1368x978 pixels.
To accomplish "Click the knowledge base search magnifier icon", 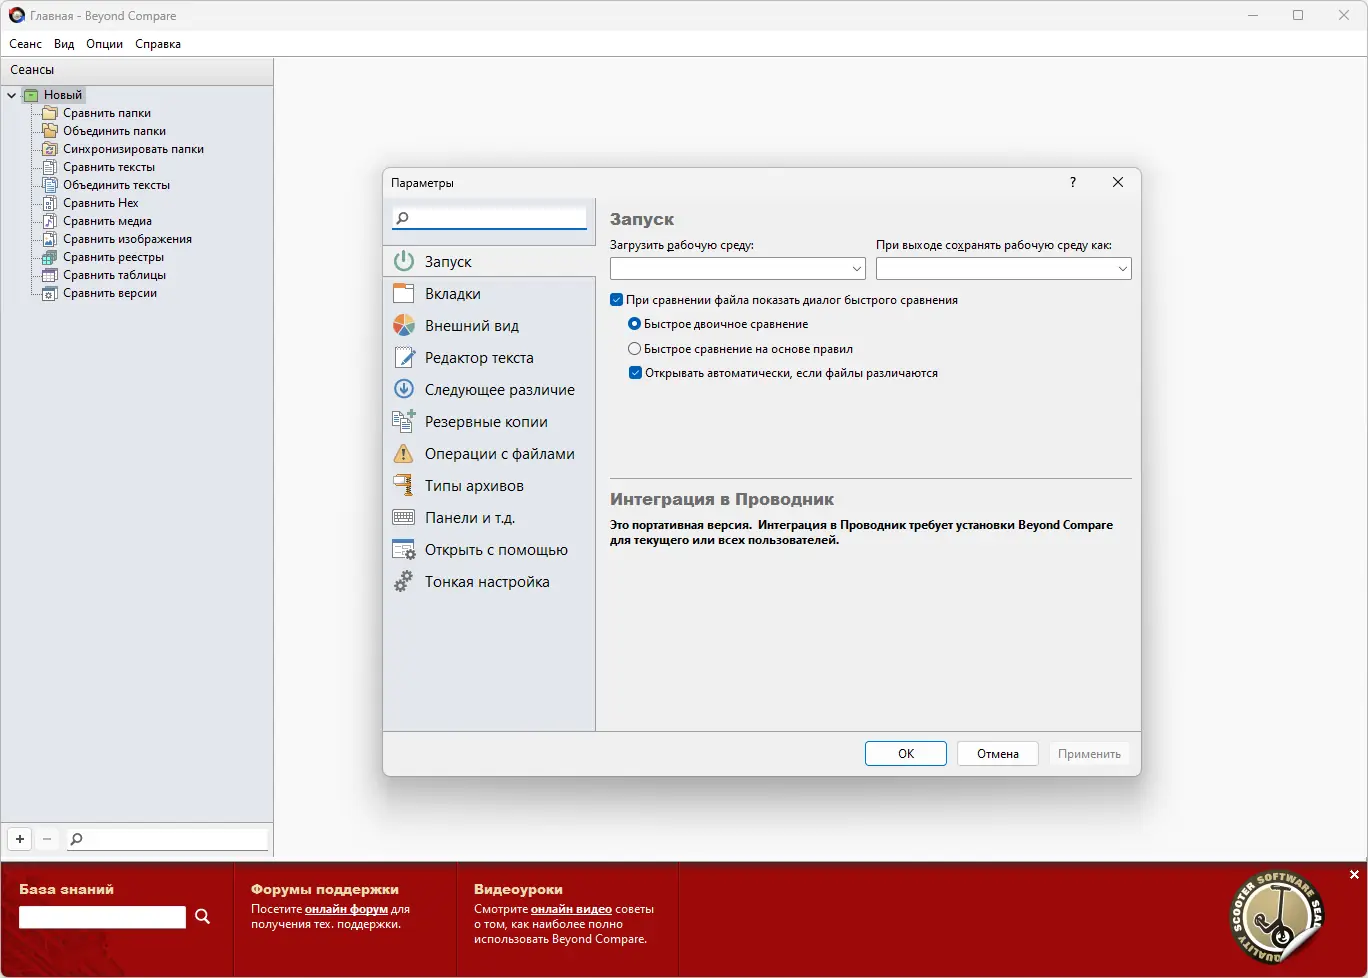I will click(202, 916).
